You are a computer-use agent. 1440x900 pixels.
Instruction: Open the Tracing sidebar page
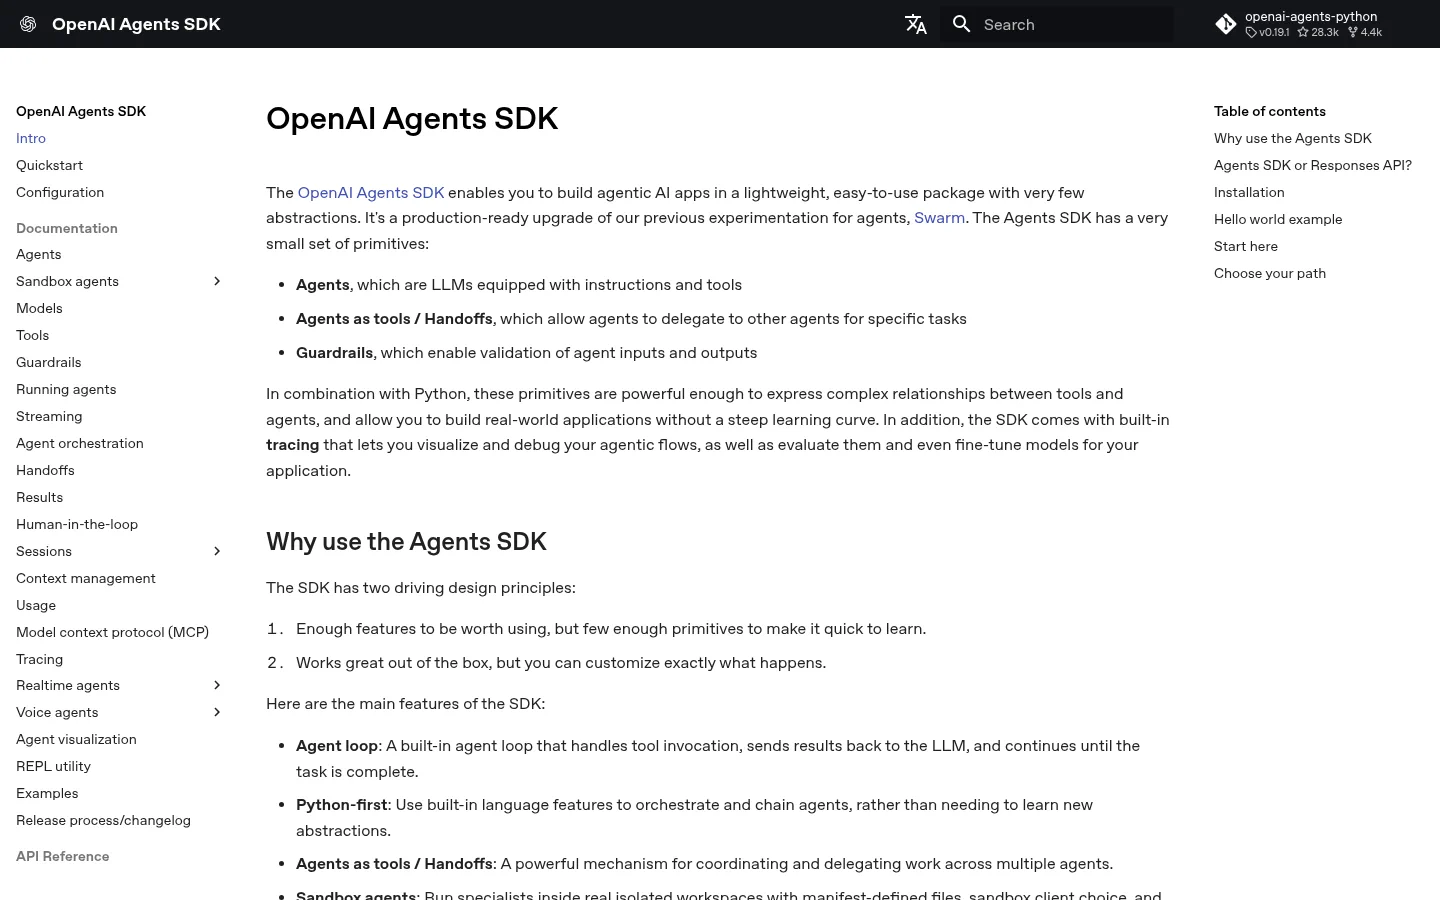click(39, 659)
